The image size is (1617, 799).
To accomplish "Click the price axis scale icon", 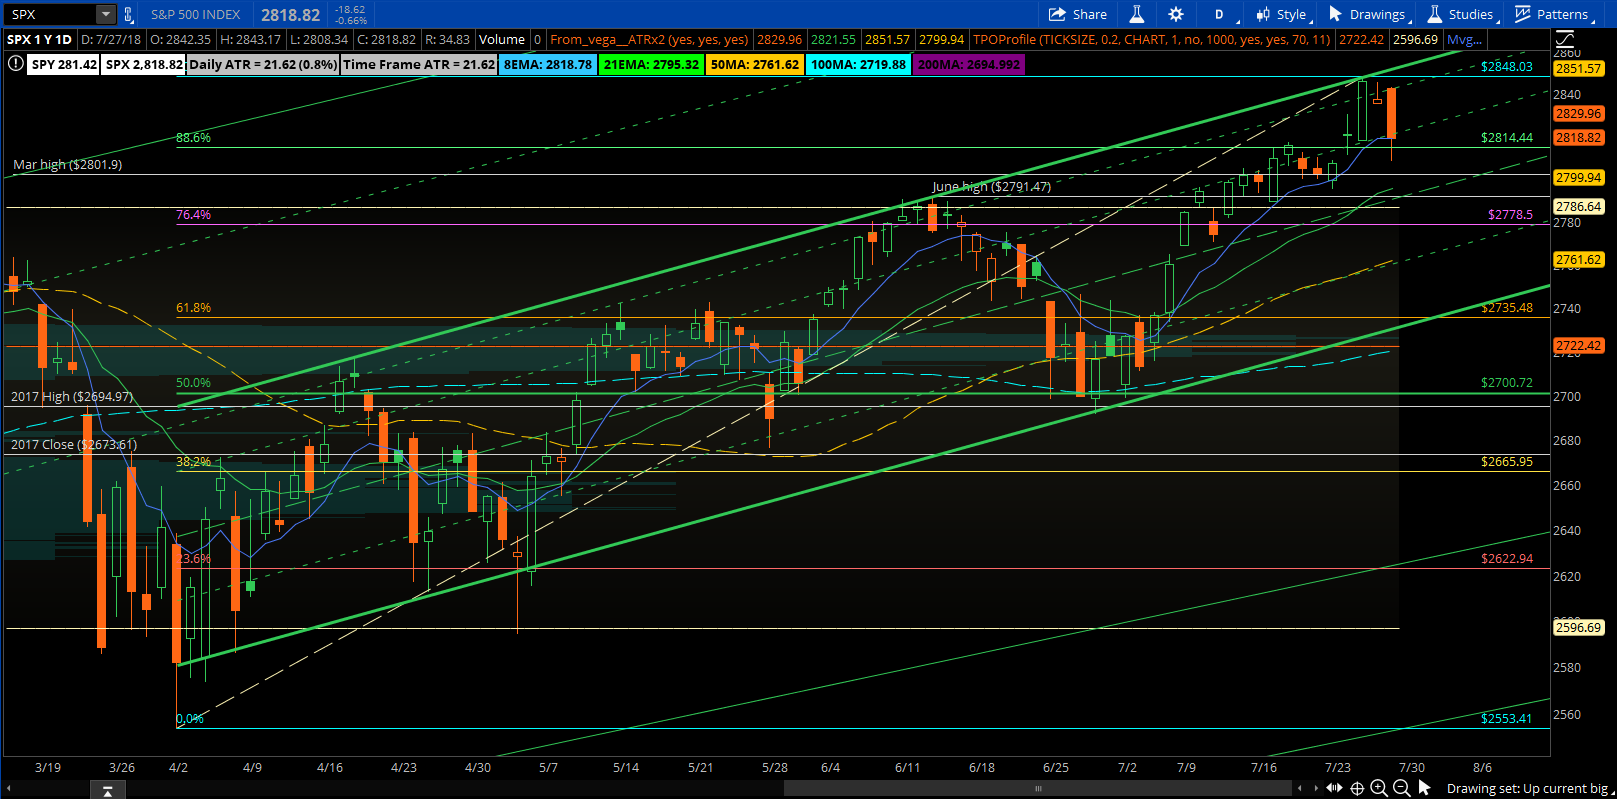I will (1564, 40).
